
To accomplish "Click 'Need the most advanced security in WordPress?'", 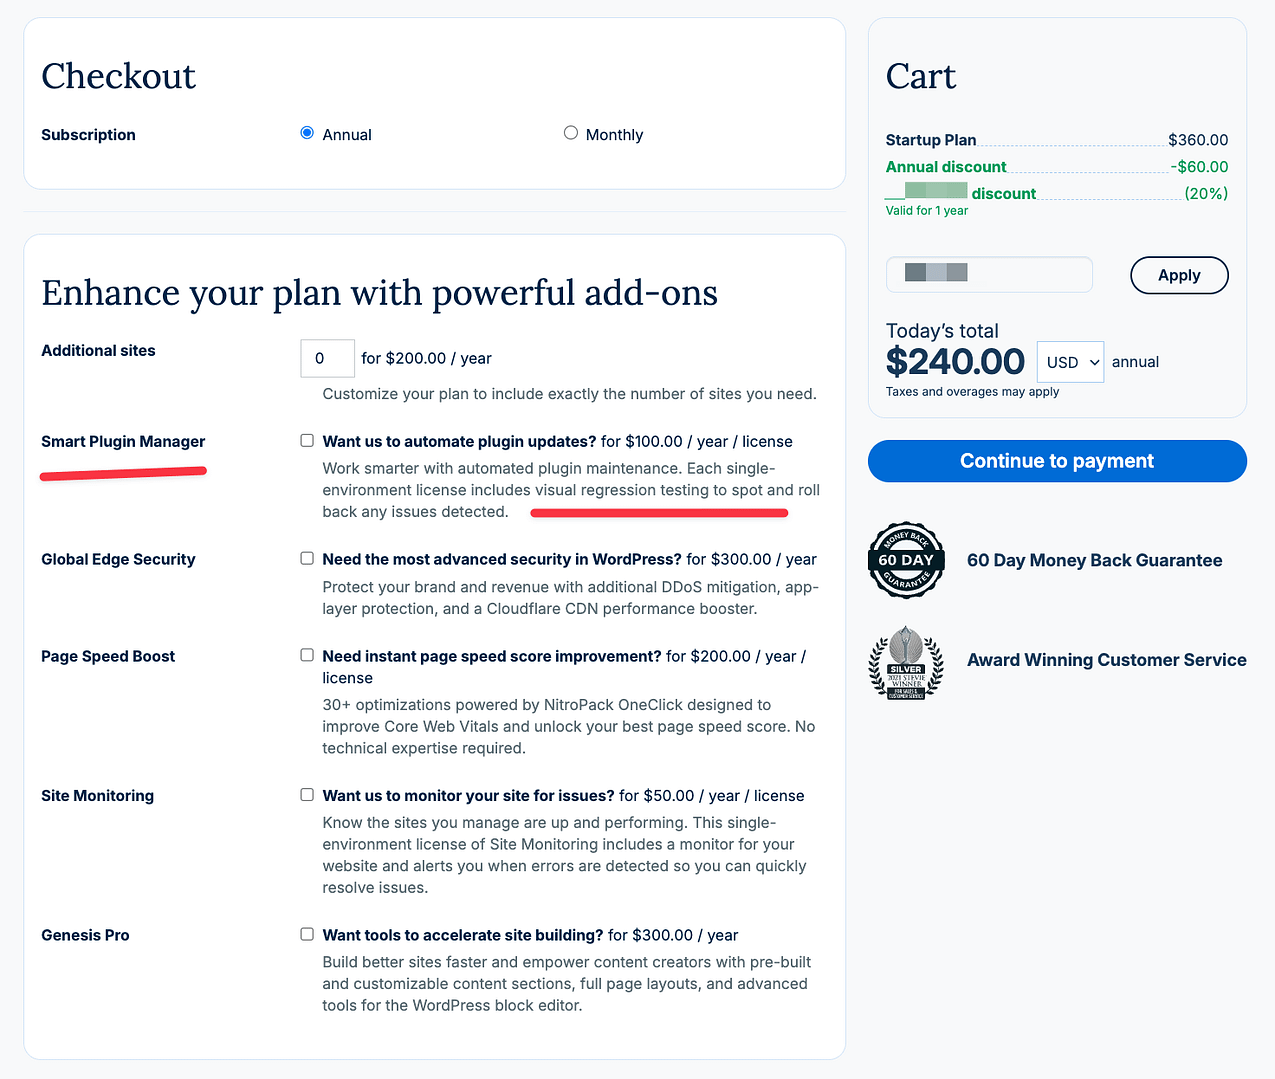I will point(502,560).
